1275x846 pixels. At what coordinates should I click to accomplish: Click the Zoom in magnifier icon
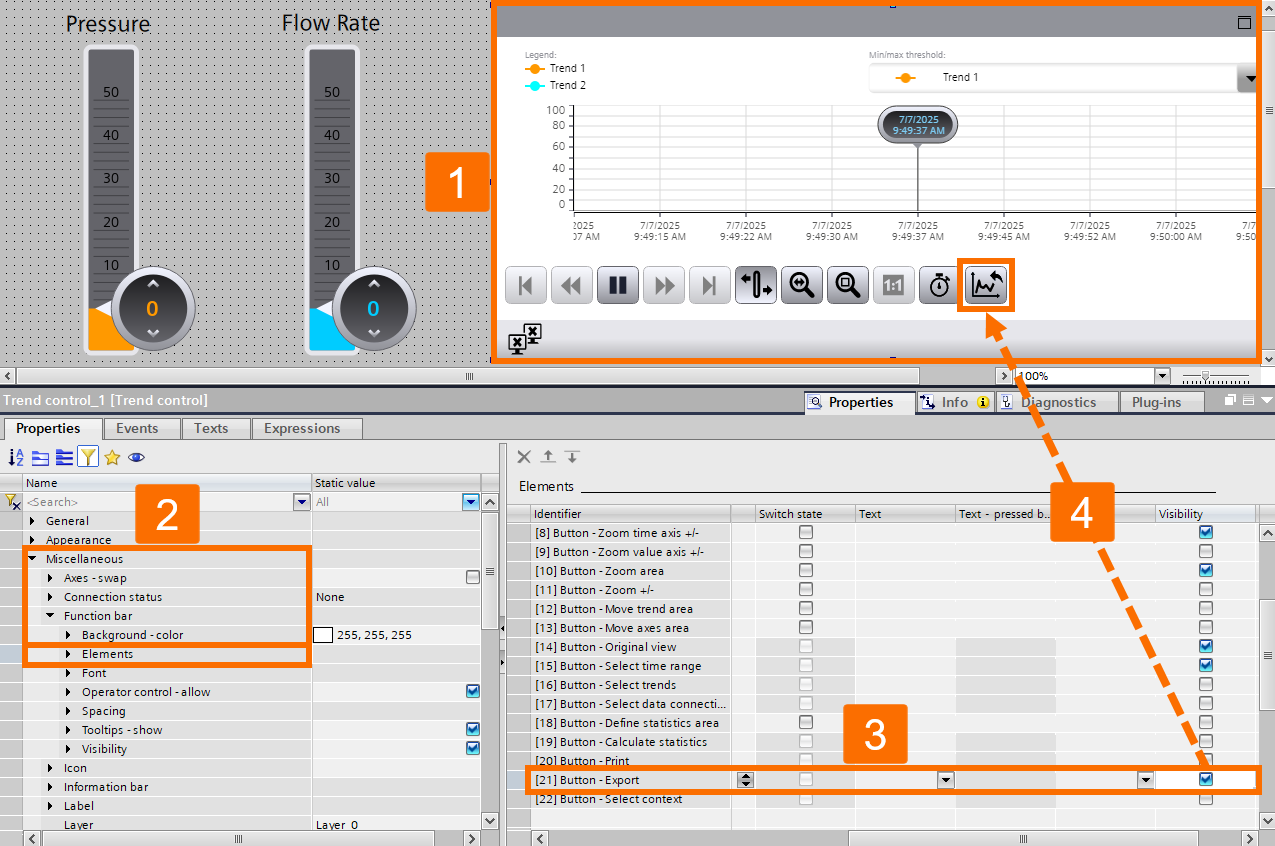click(801, 285)
